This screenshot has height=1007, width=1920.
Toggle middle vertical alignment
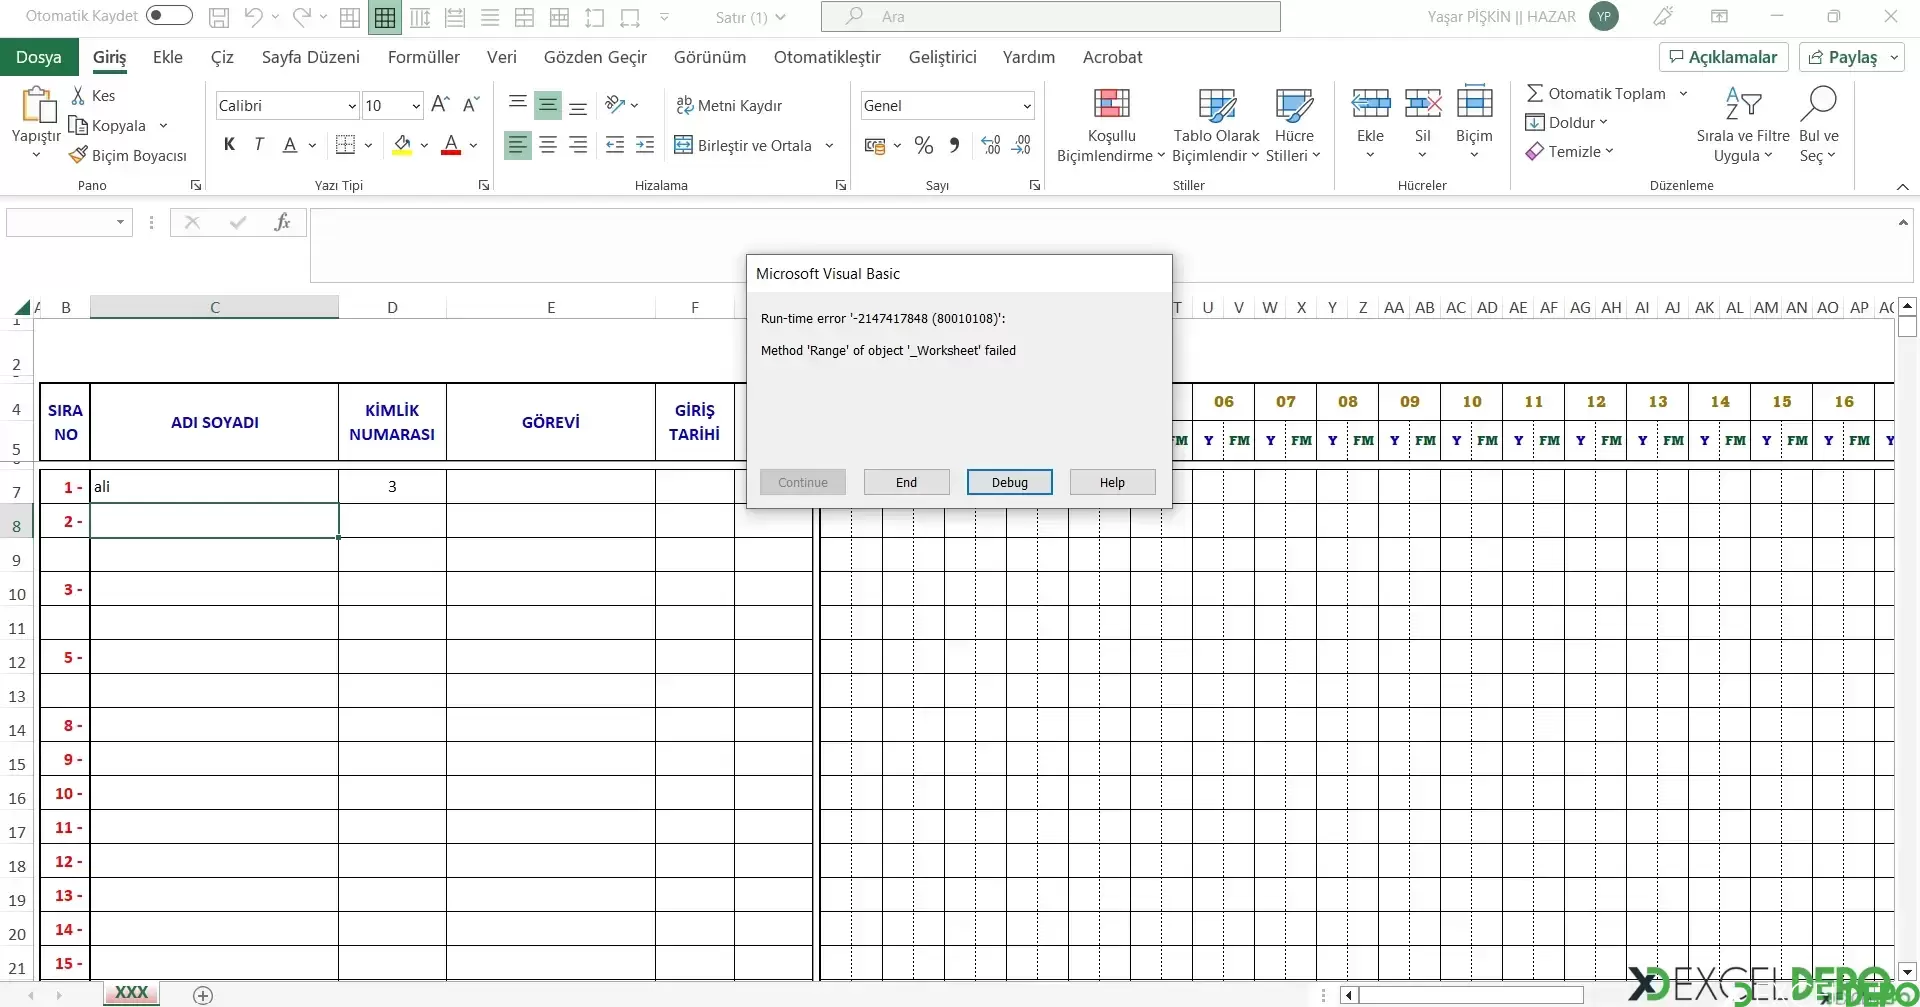[x=548, y=104]
